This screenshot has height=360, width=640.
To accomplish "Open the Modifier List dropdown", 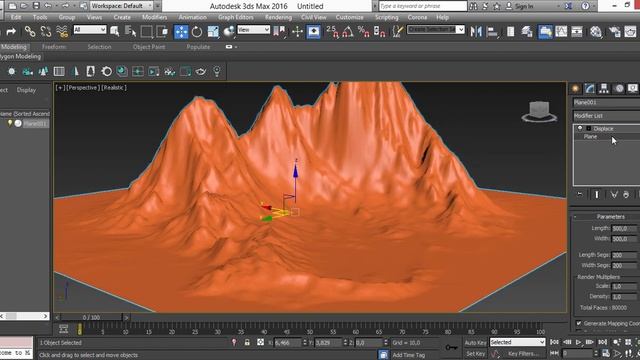I will [x=606, y=116].
